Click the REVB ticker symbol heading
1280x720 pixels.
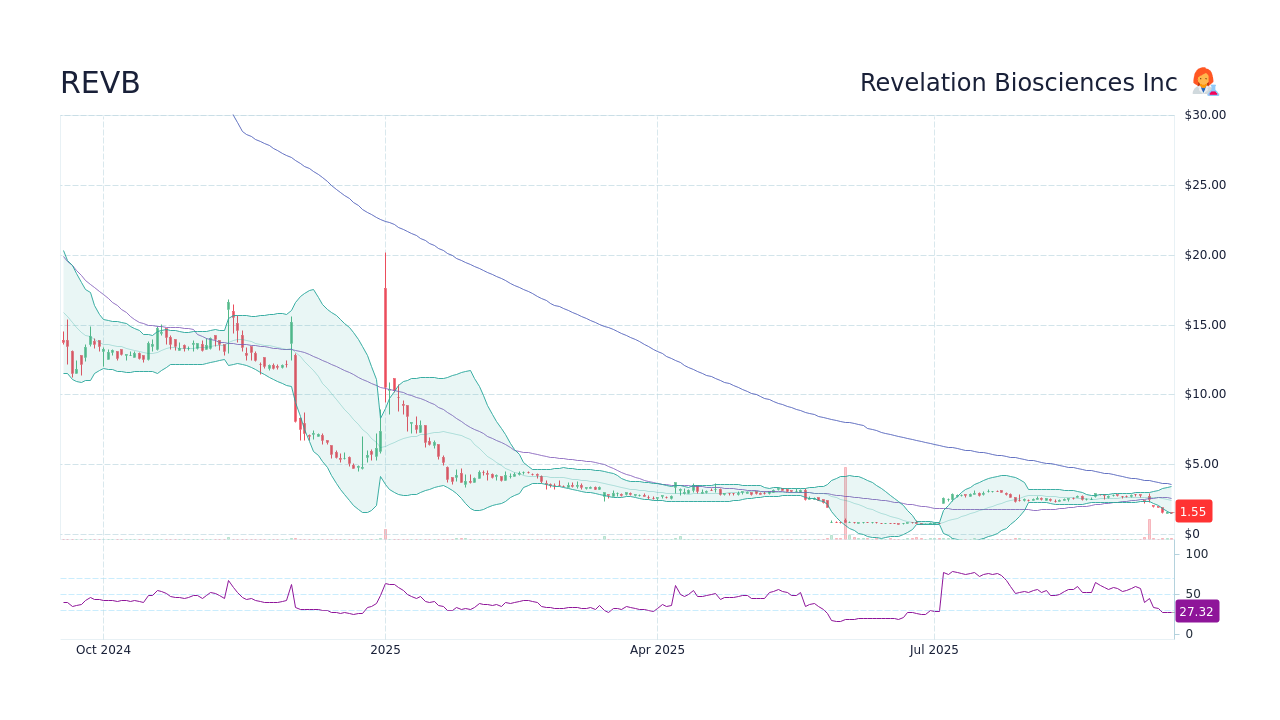[100, 82]
